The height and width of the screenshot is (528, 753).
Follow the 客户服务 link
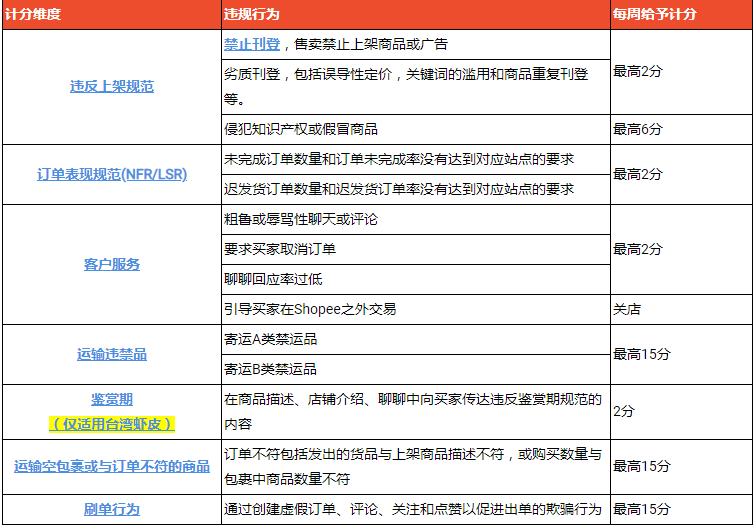(111, 264)
